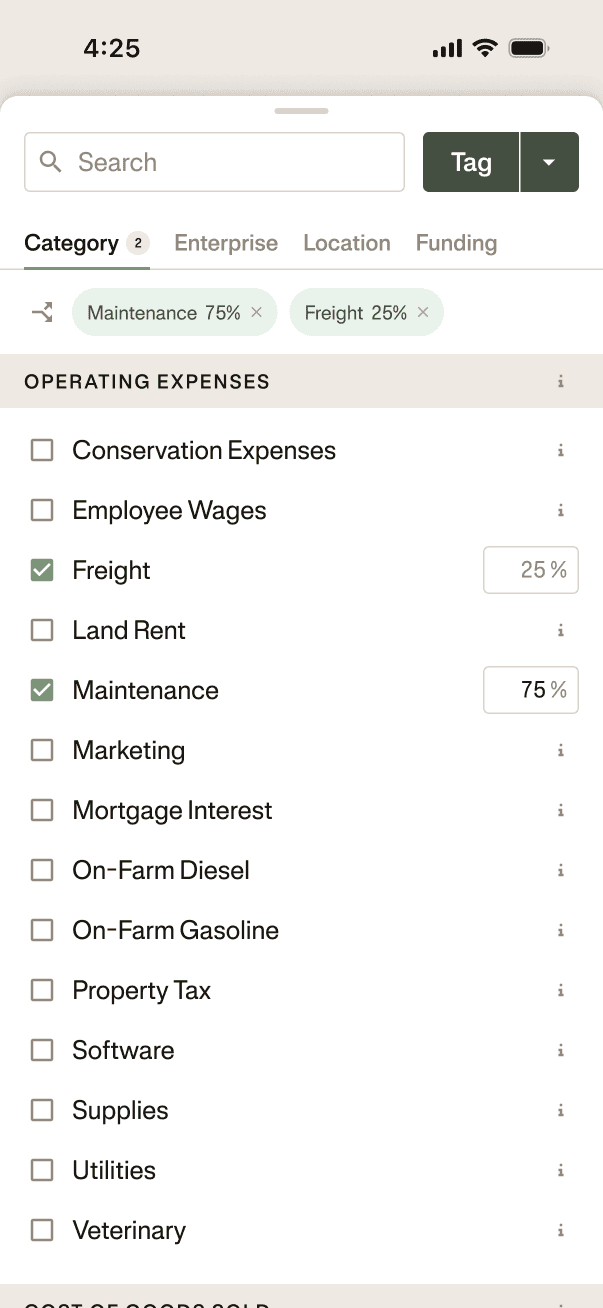
Task: Open the Location tab
Action: [346, 243]
